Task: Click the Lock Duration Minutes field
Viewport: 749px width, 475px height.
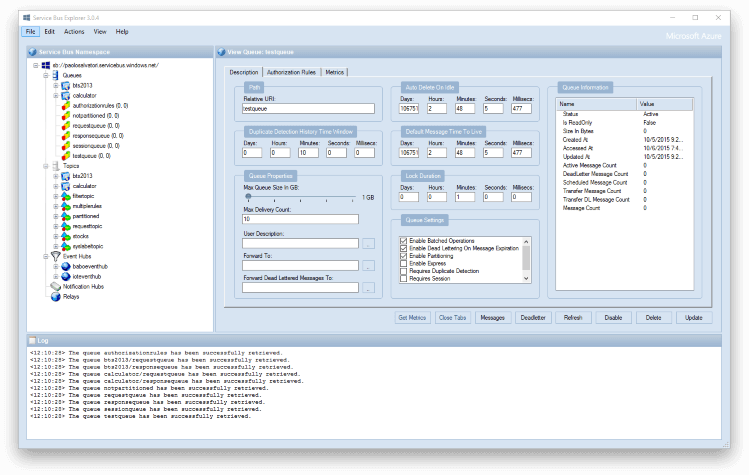Action: pyautogui.click(x=465, y=197)
